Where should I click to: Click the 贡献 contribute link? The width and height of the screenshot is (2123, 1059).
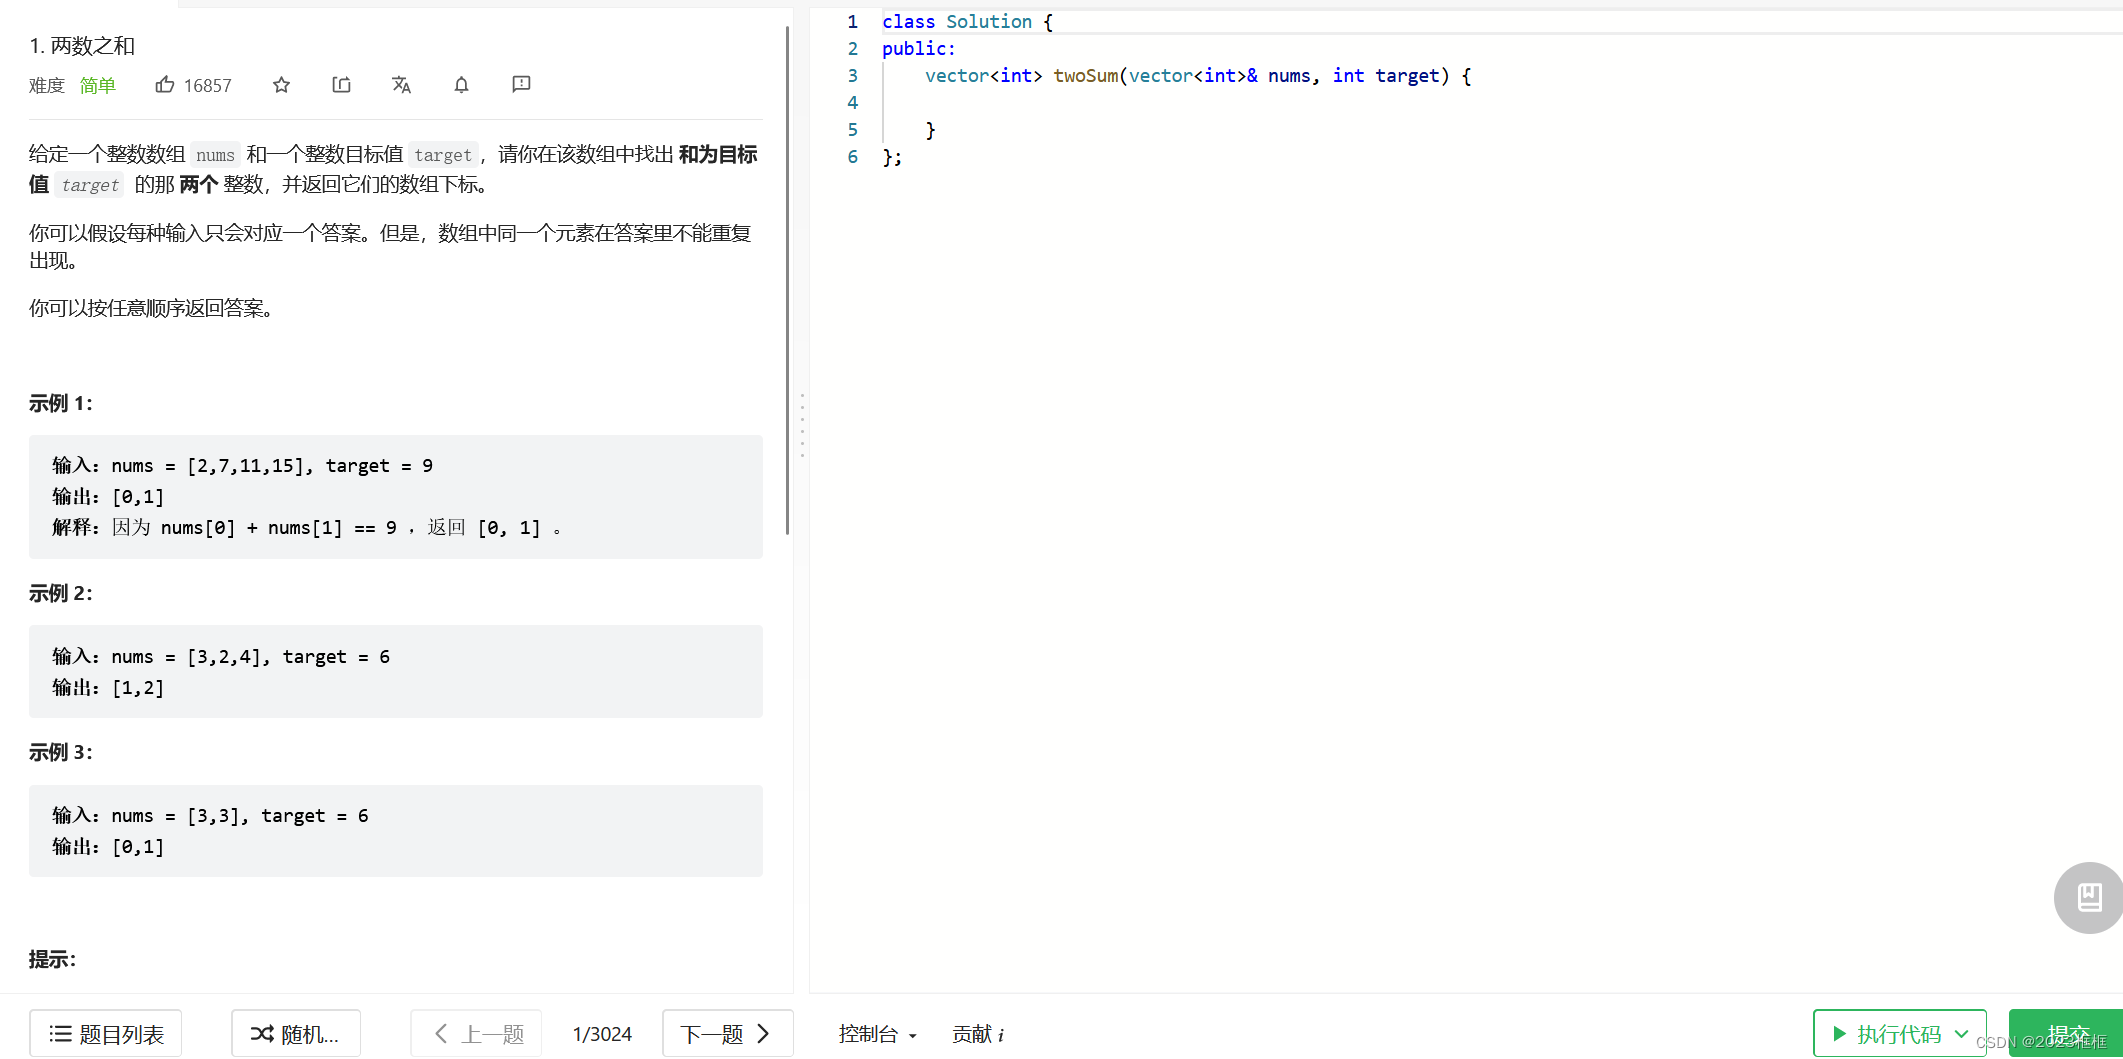pyautogui.click(x=977, y=1034)
